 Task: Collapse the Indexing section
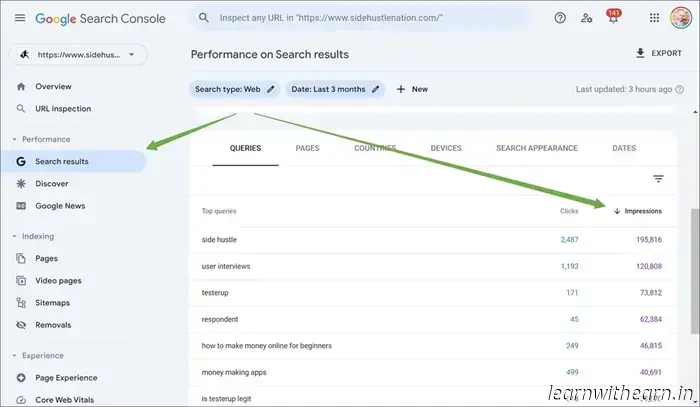click(14, 236)
